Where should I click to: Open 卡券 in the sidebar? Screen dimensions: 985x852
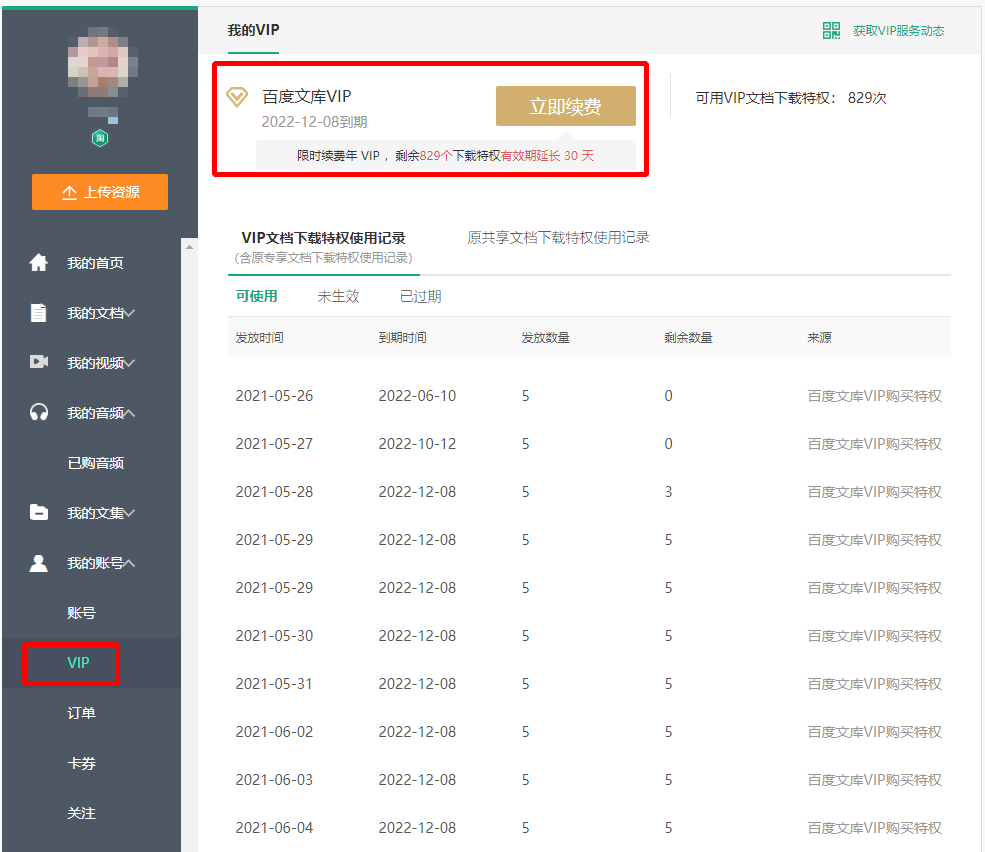coord(81,763)
